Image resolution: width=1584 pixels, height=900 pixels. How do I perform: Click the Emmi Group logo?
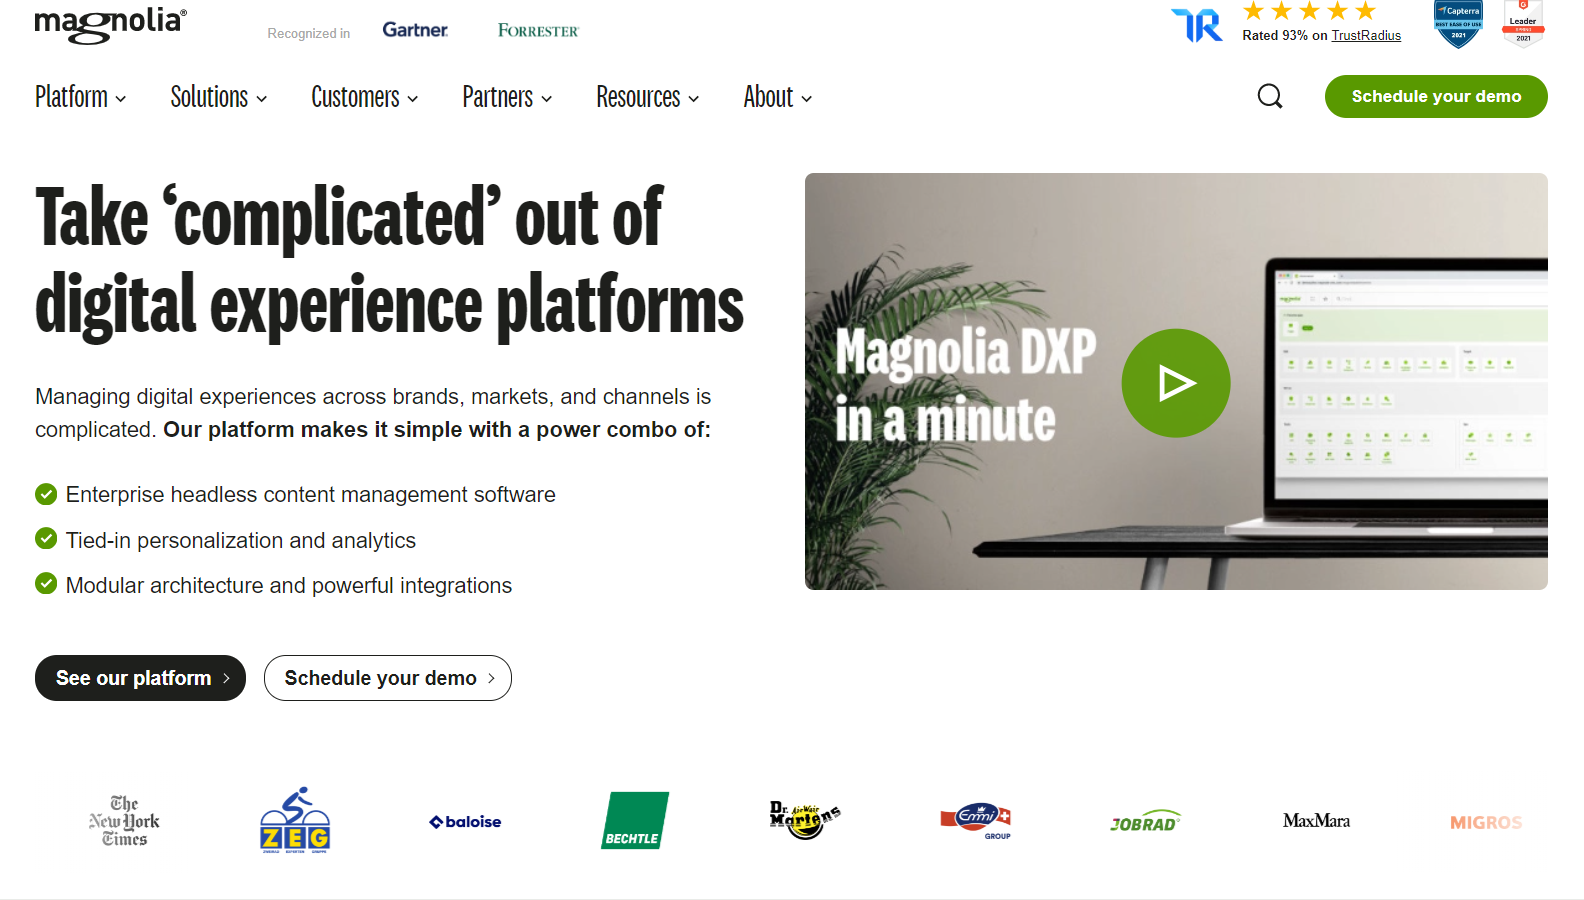[976, 821]
